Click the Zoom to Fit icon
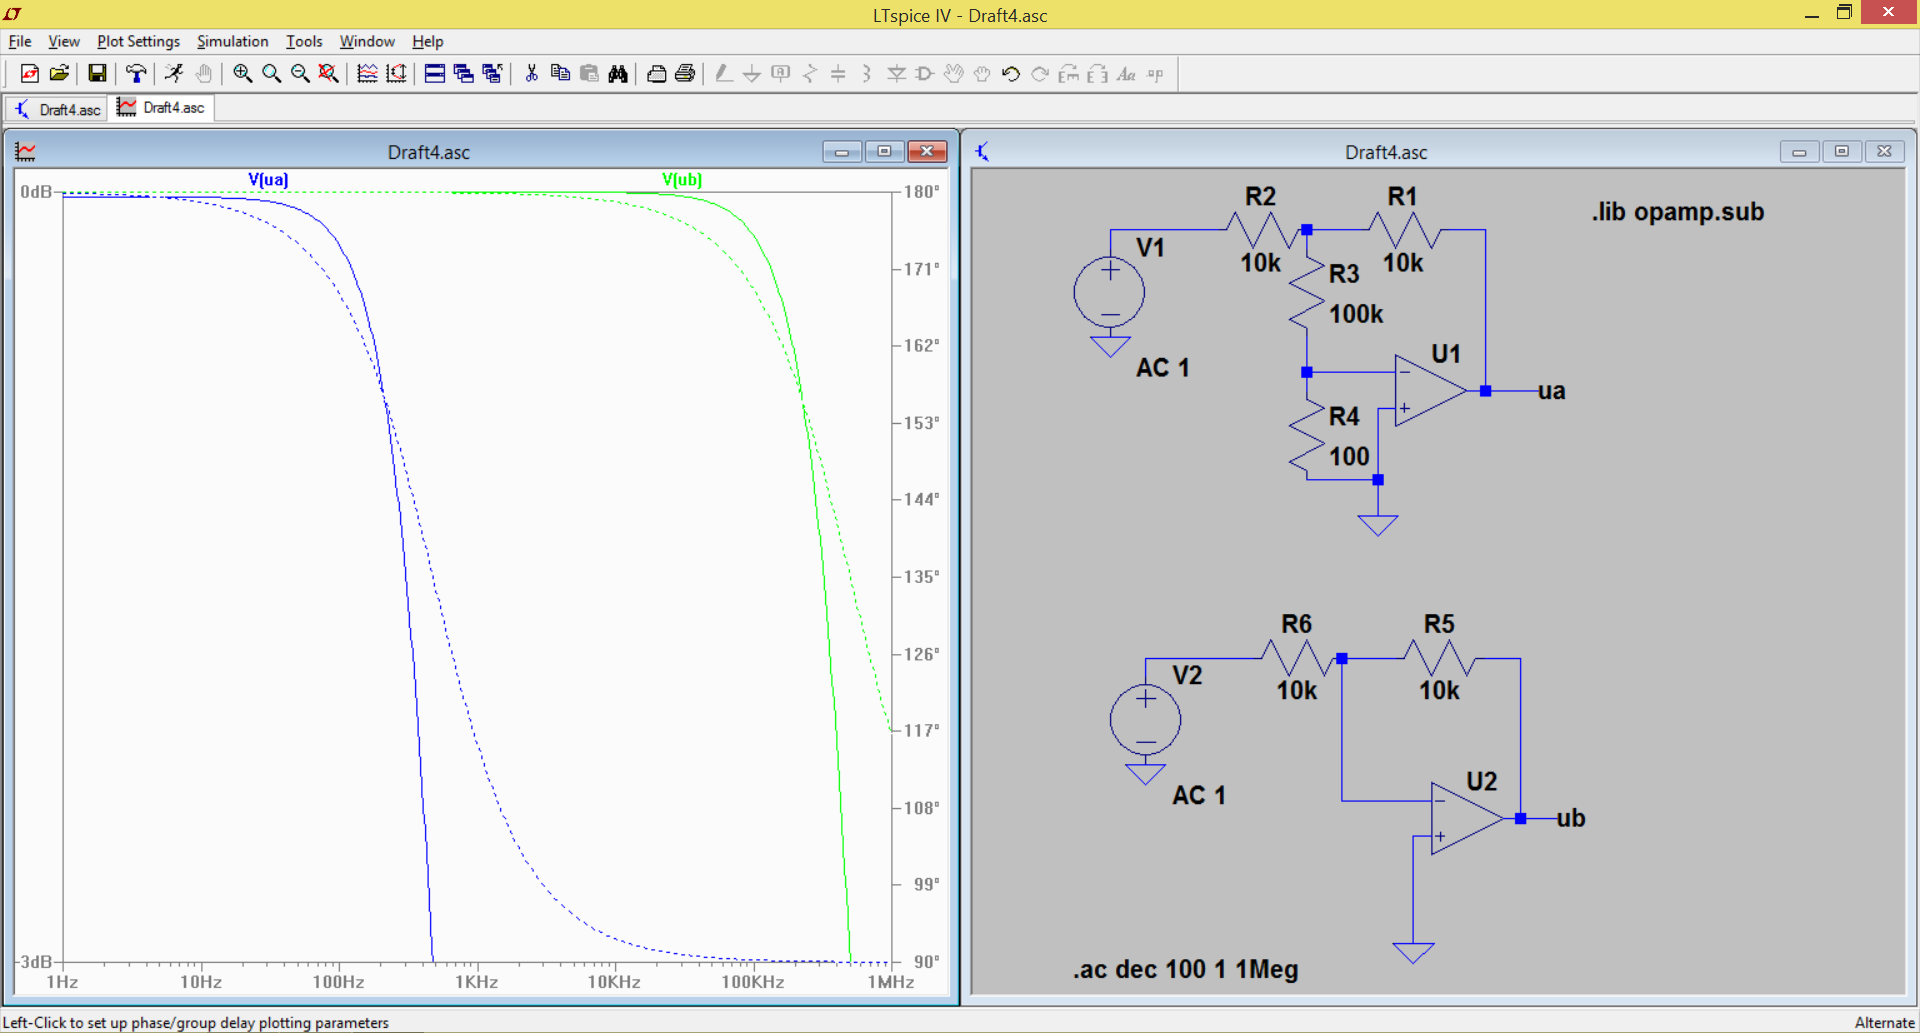The image size is (1920, 1033). pyautogui.click(x=328, y=73)
